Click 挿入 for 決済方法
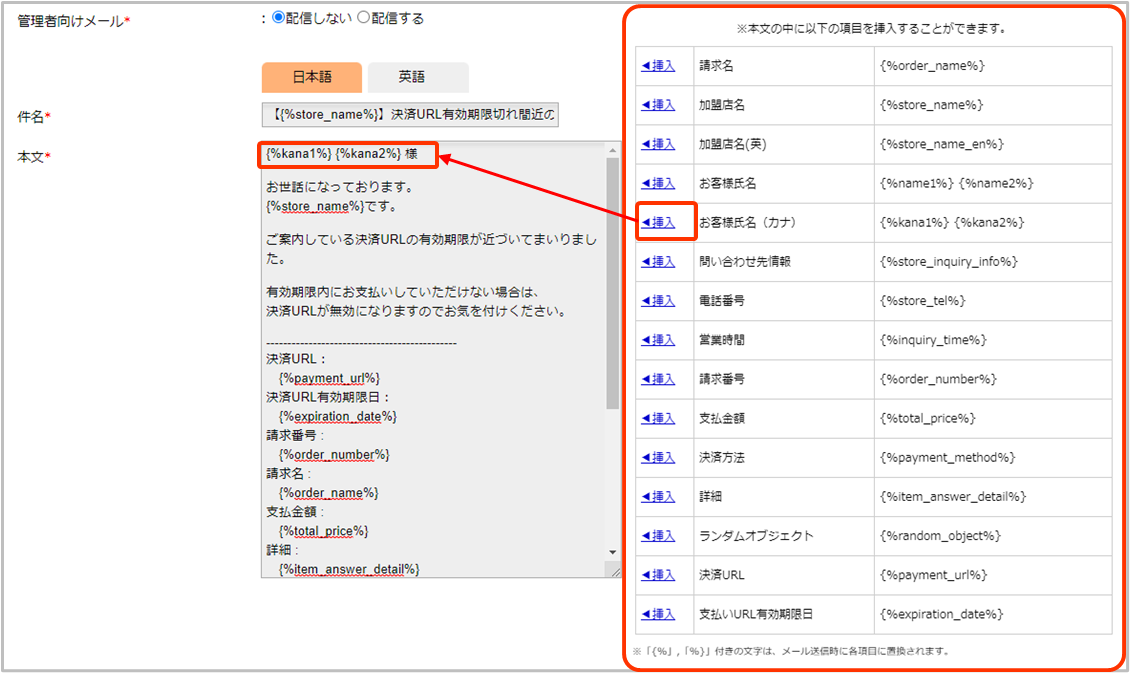Image resolution: width=1130 pixels, height=673 pixels. point(658,457)
